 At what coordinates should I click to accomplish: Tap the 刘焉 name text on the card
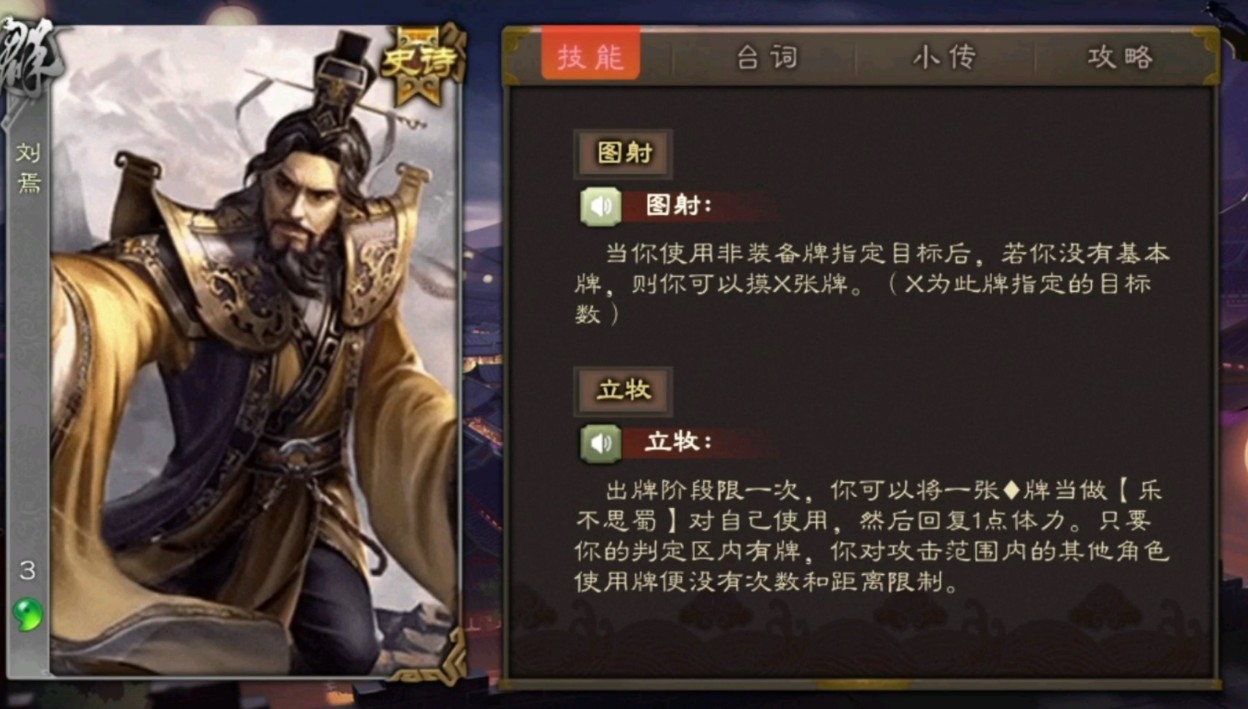click(x=28, y=168)
